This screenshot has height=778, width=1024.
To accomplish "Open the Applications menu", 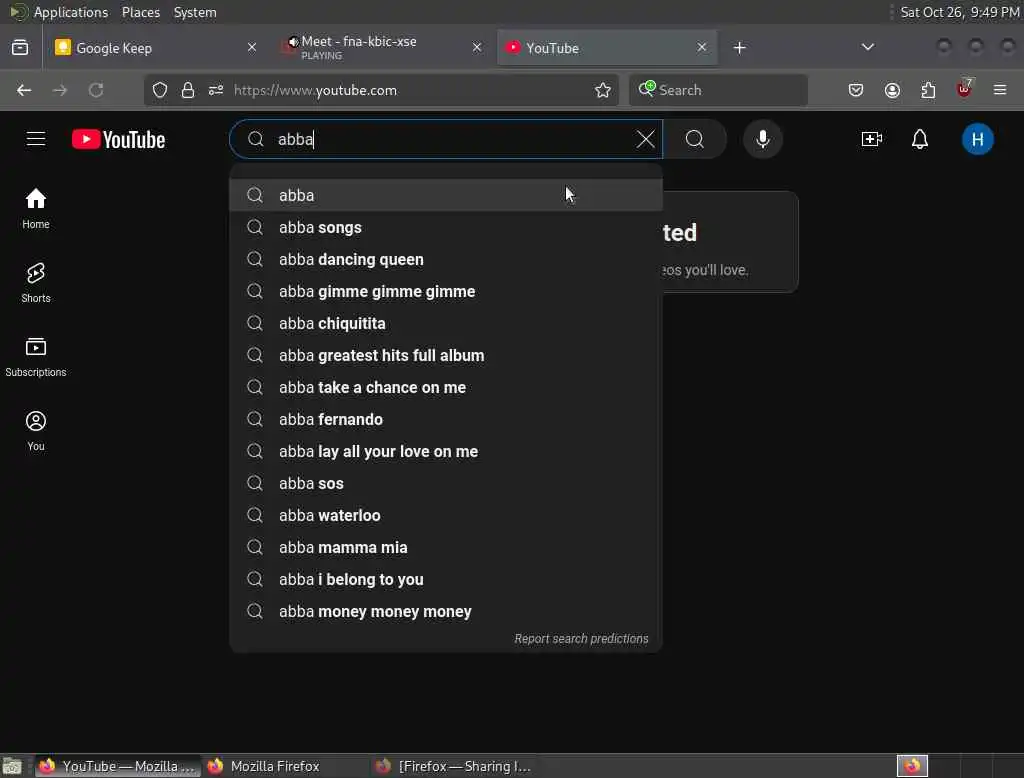I will (x=71, y=12).
